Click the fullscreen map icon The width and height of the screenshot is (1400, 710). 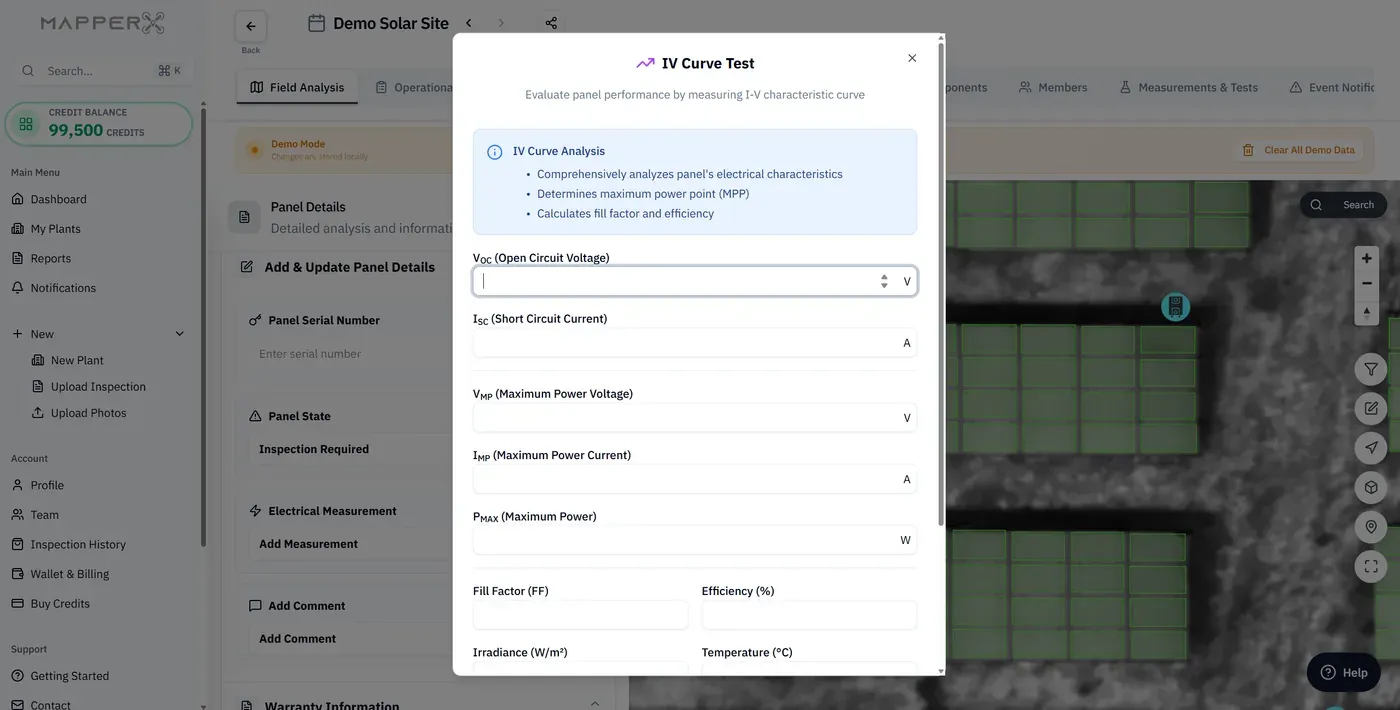click(x=1371, y=566)
